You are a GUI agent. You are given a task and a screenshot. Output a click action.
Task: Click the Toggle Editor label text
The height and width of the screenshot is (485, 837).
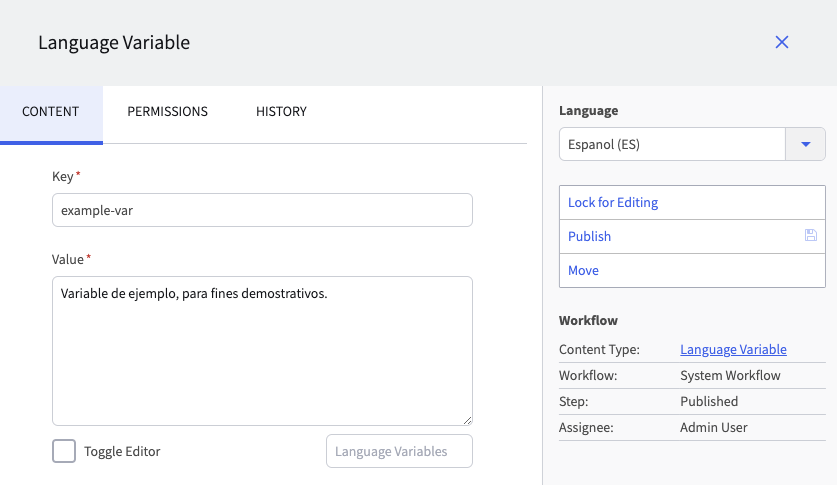(x=122, y=451)
